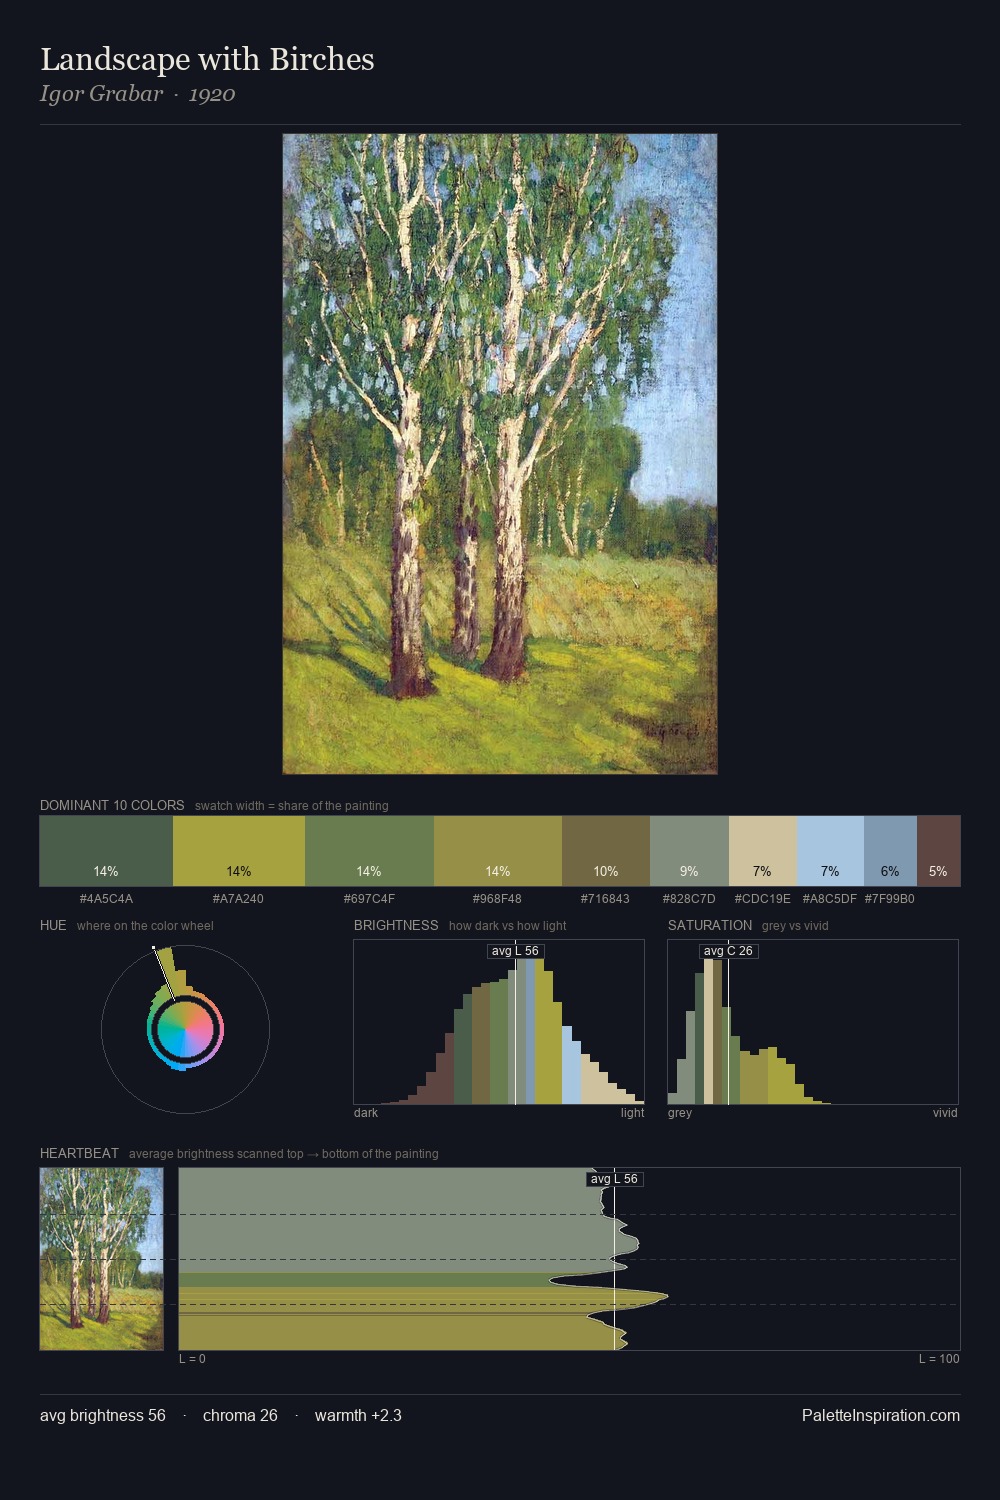Image resolution: width=1000 pixels, height=1500 pixels.
Task: Click the light axis label under brightness
Action: (x=632, y=1113)
